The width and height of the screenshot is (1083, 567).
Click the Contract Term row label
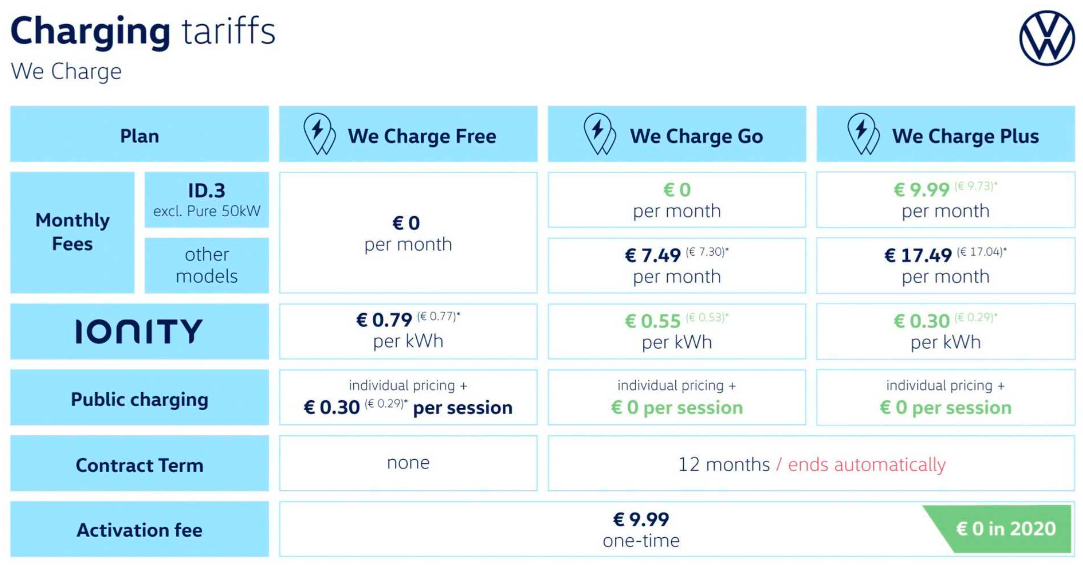140,463
